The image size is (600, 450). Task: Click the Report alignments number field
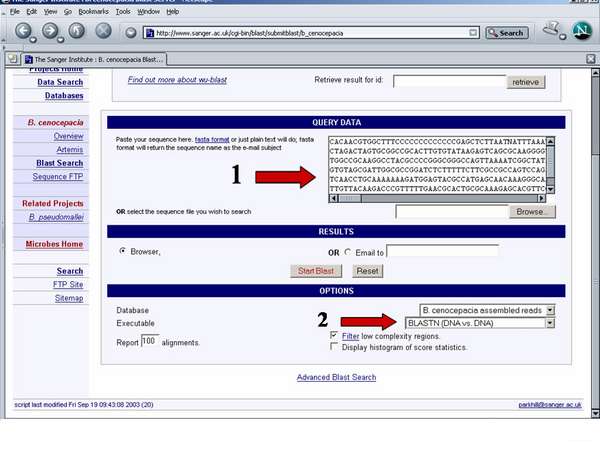(x=149, y=341)
